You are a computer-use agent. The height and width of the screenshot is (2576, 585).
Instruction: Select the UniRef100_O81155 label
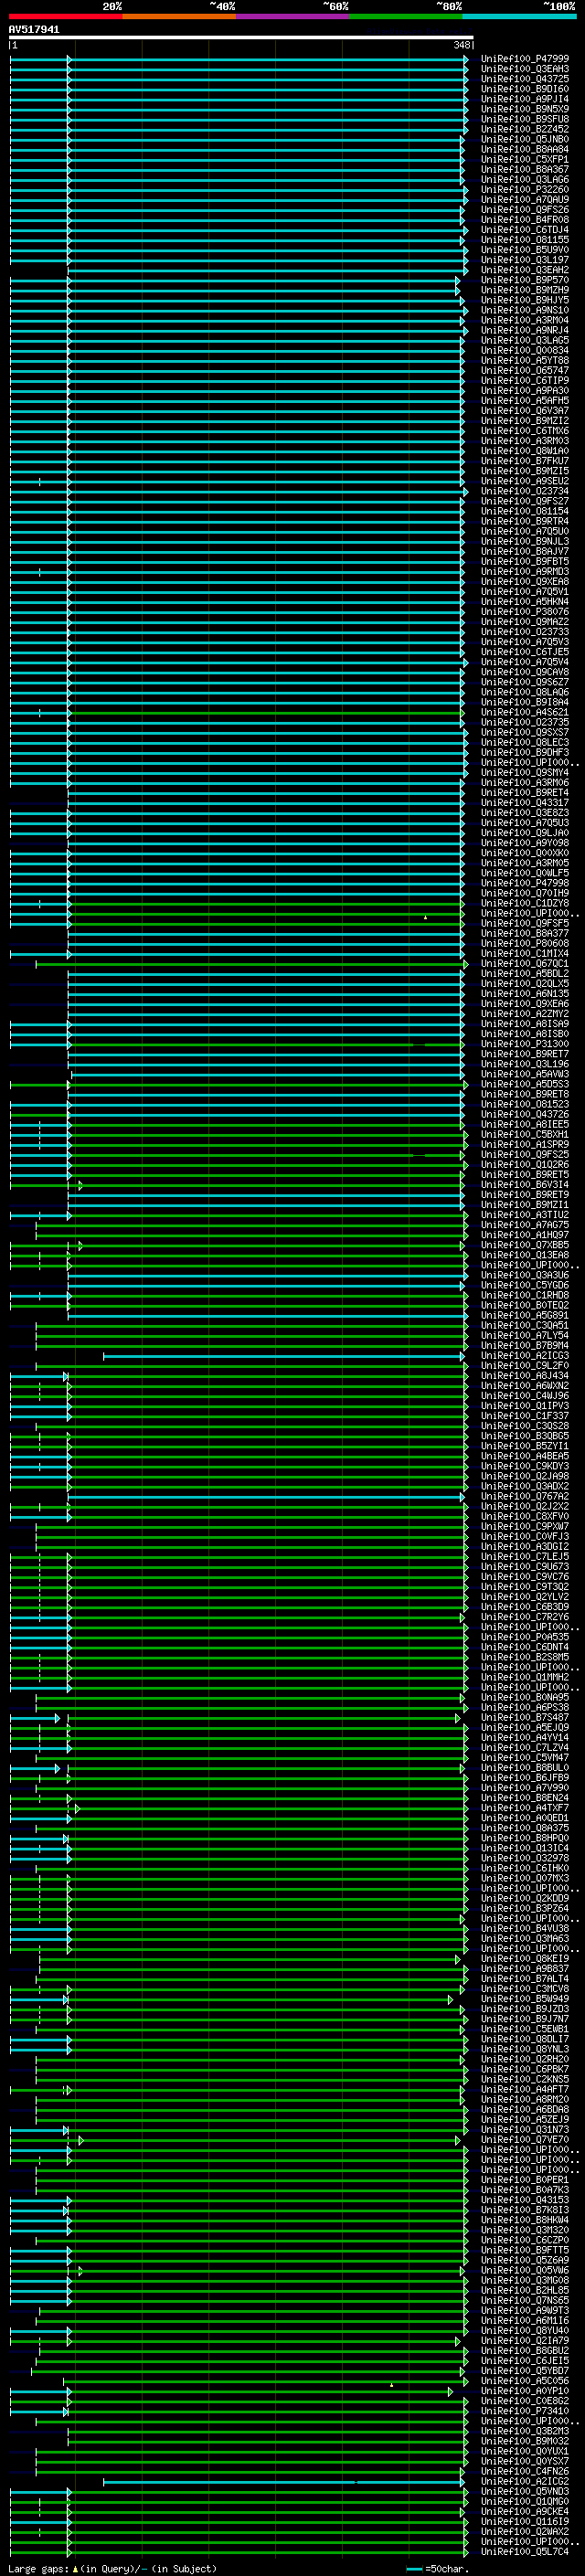pyautogui.click(x=525, y=240)
